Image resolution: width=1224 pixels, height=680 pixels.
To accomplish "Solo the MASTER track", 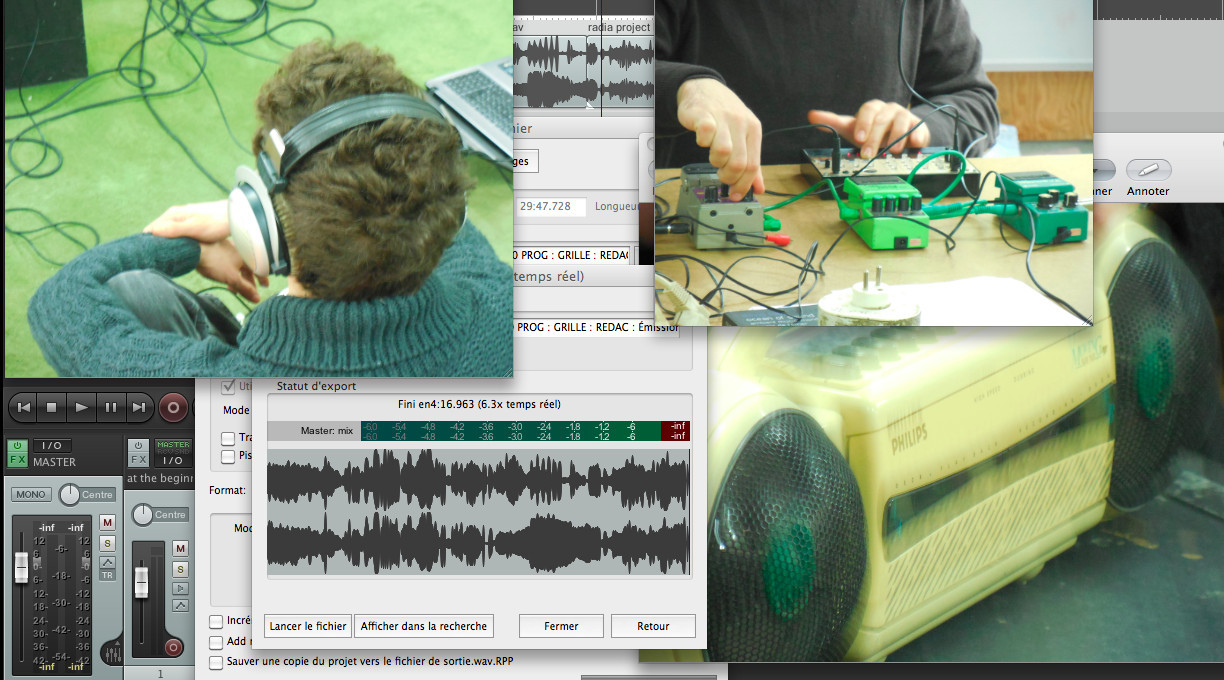I will tap(107, 543).
